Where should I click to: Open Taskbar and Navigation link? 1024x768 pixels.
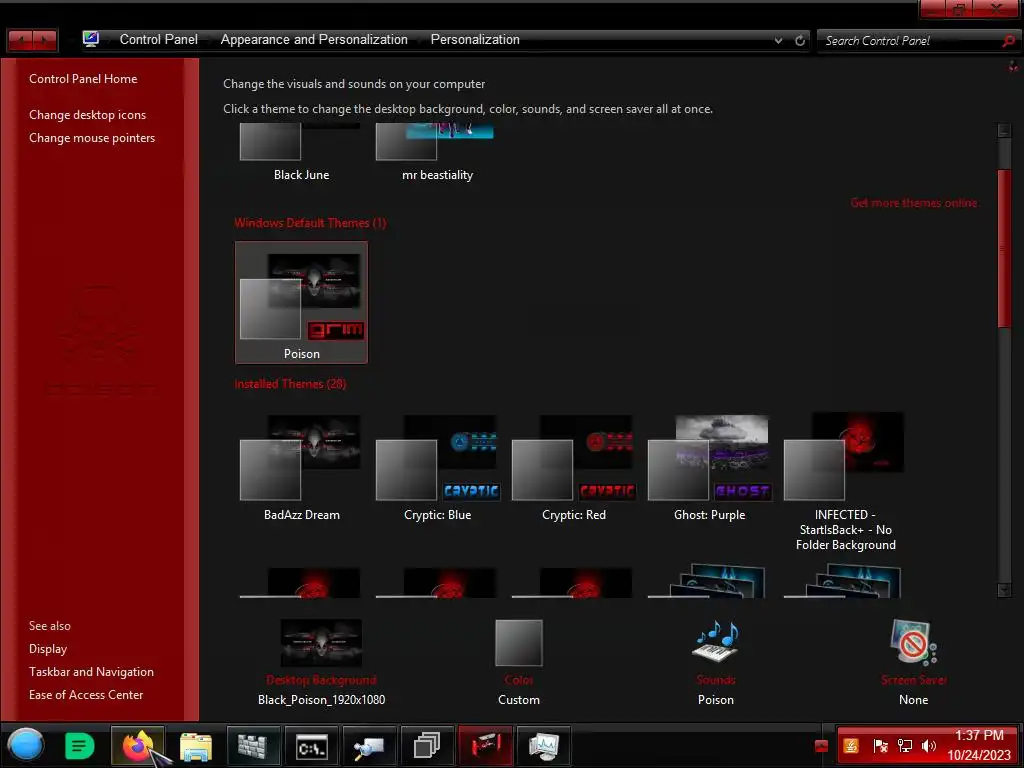pyautogui.click(x=91, y=671)
